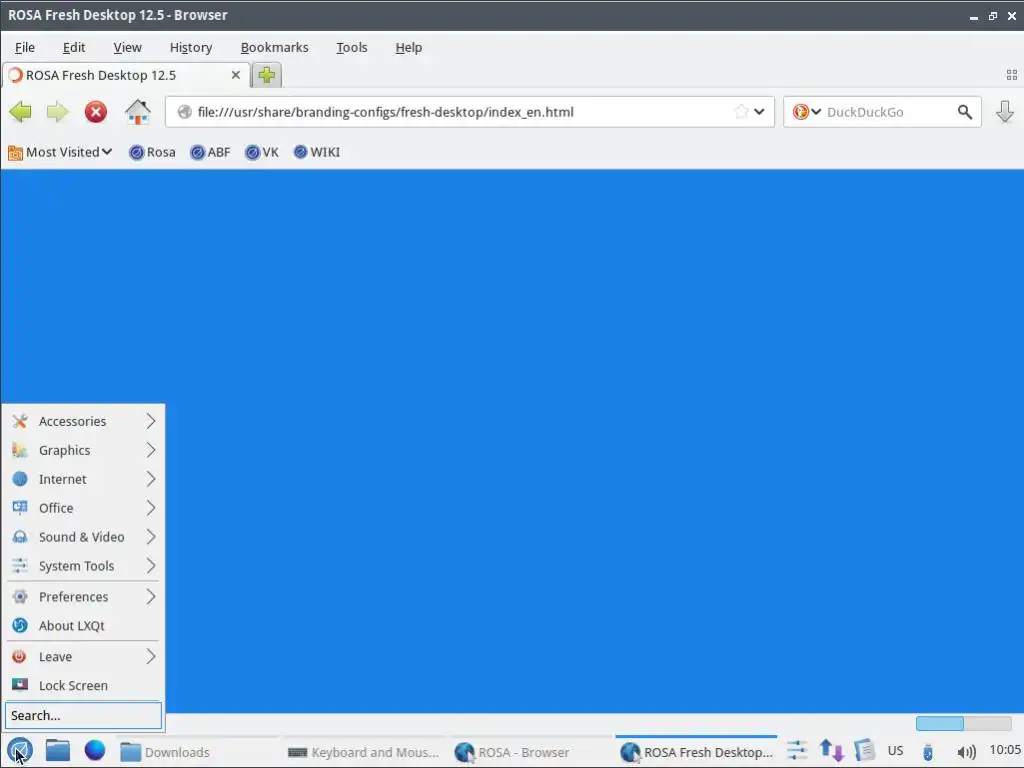Switch to the Downloads taskbar window

click(x=196, y=752)
